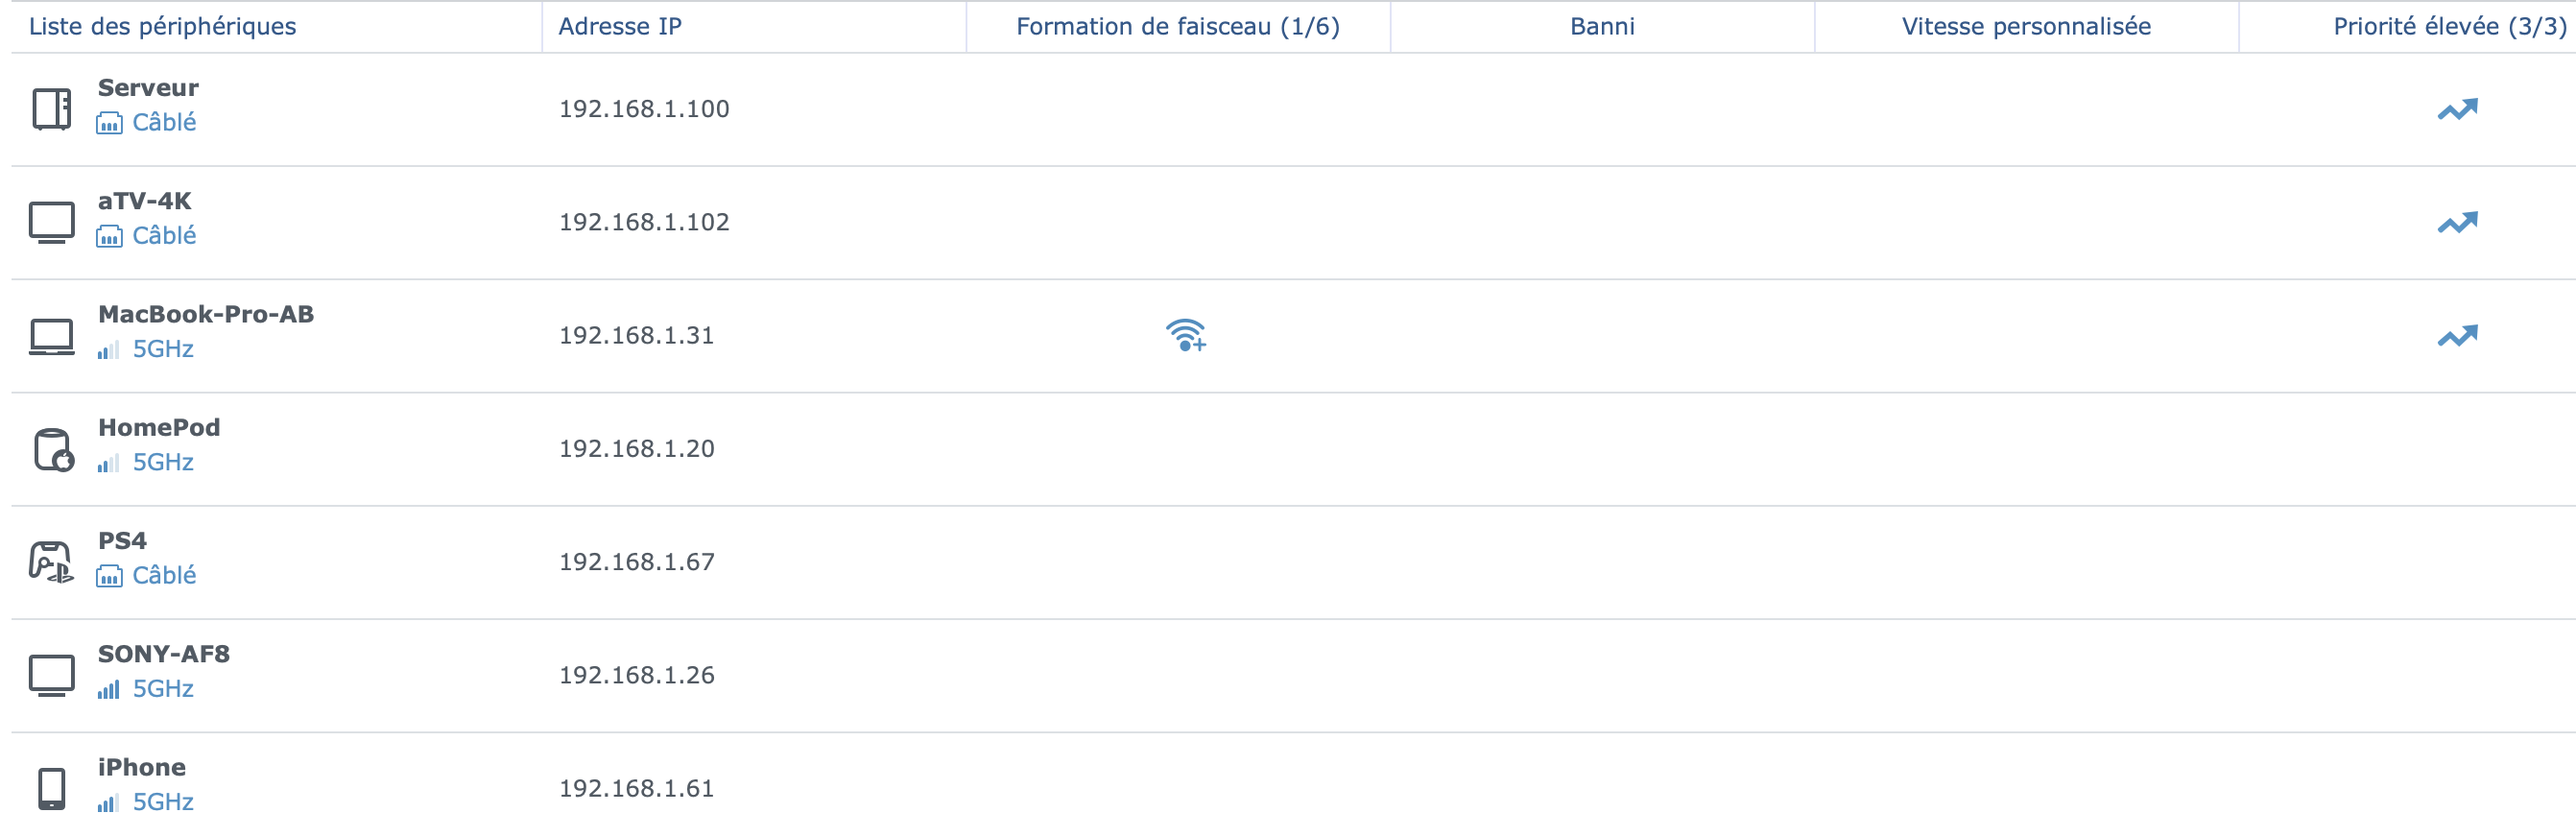Sort by Liste des périphériques column header
This screenshot has width=2576, height=837.
tap(163, 26)
